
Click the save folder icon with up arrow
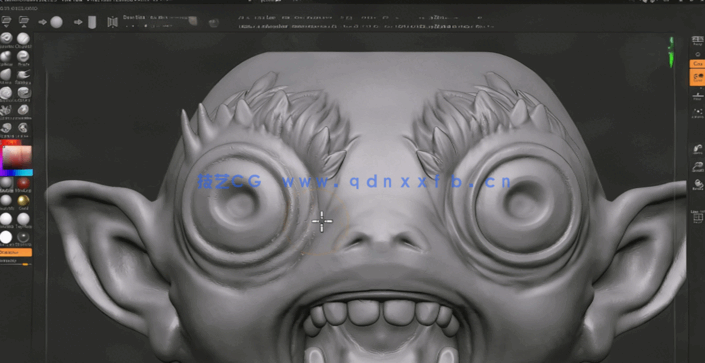pyautogui.click(x=24, y=21)
